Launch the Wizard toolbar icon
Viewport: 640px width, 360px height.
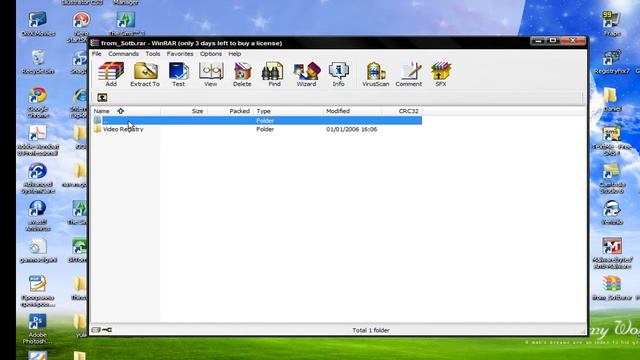[306, 74]
